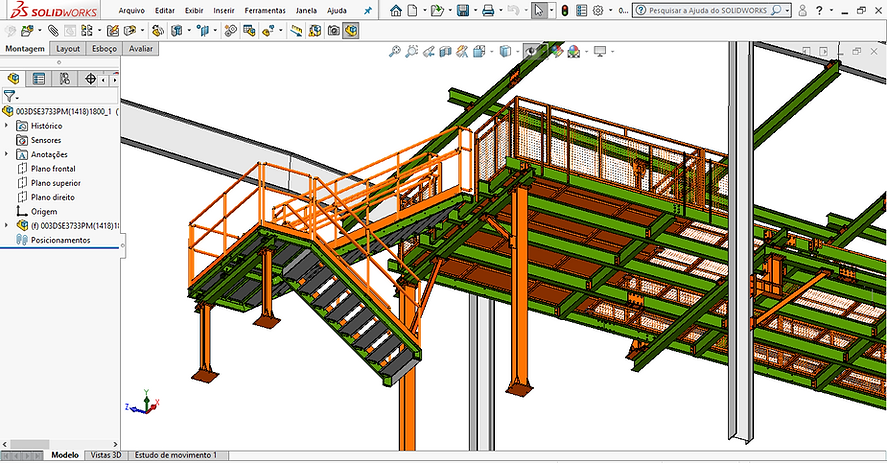Viewport: 887px width, 463px height.
Task: Toggle the Large Assembly Mode highlighted button
Action: point(351,31)
